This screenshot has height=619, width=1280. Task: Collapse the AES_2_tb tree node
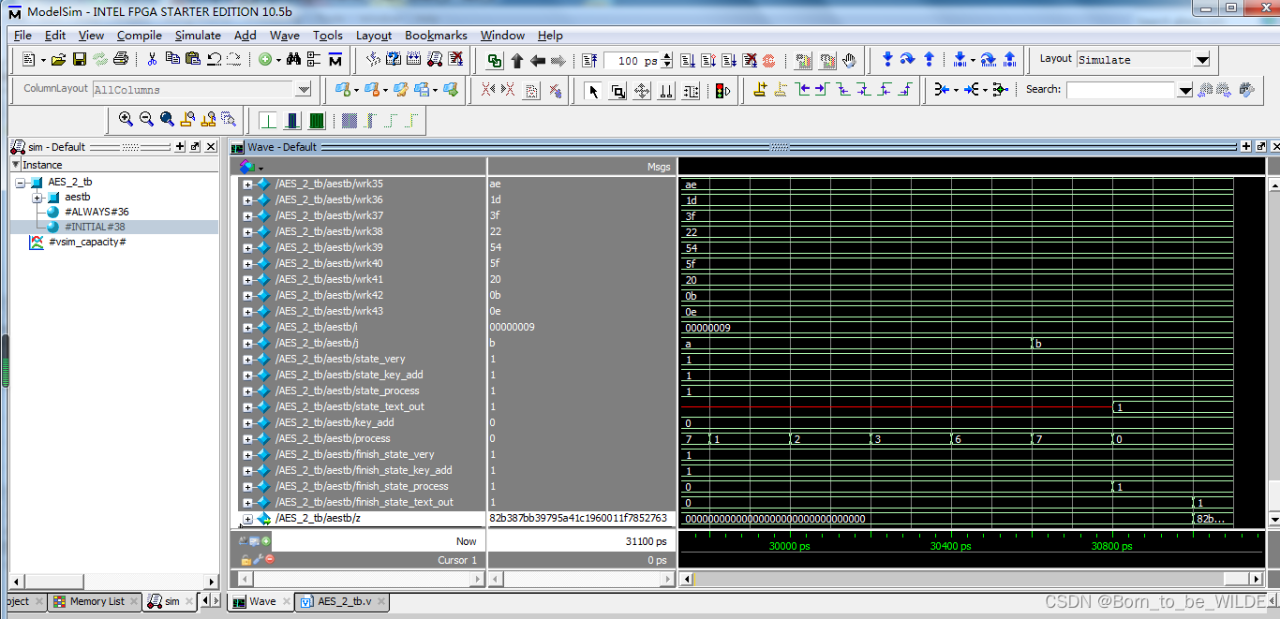coord(20,182)
